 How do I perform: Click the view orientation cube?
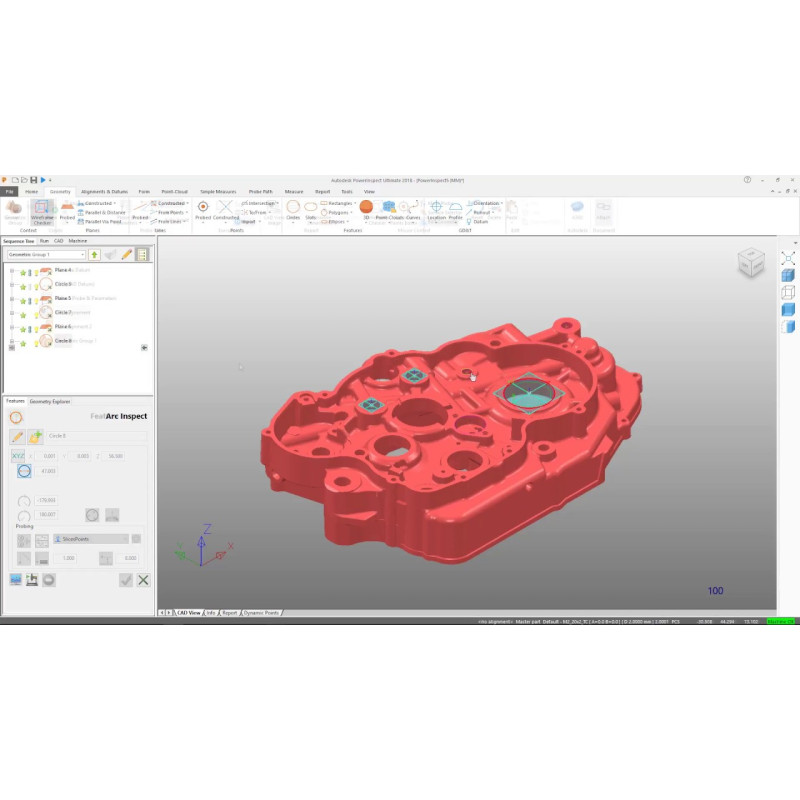tap(751, 264)
